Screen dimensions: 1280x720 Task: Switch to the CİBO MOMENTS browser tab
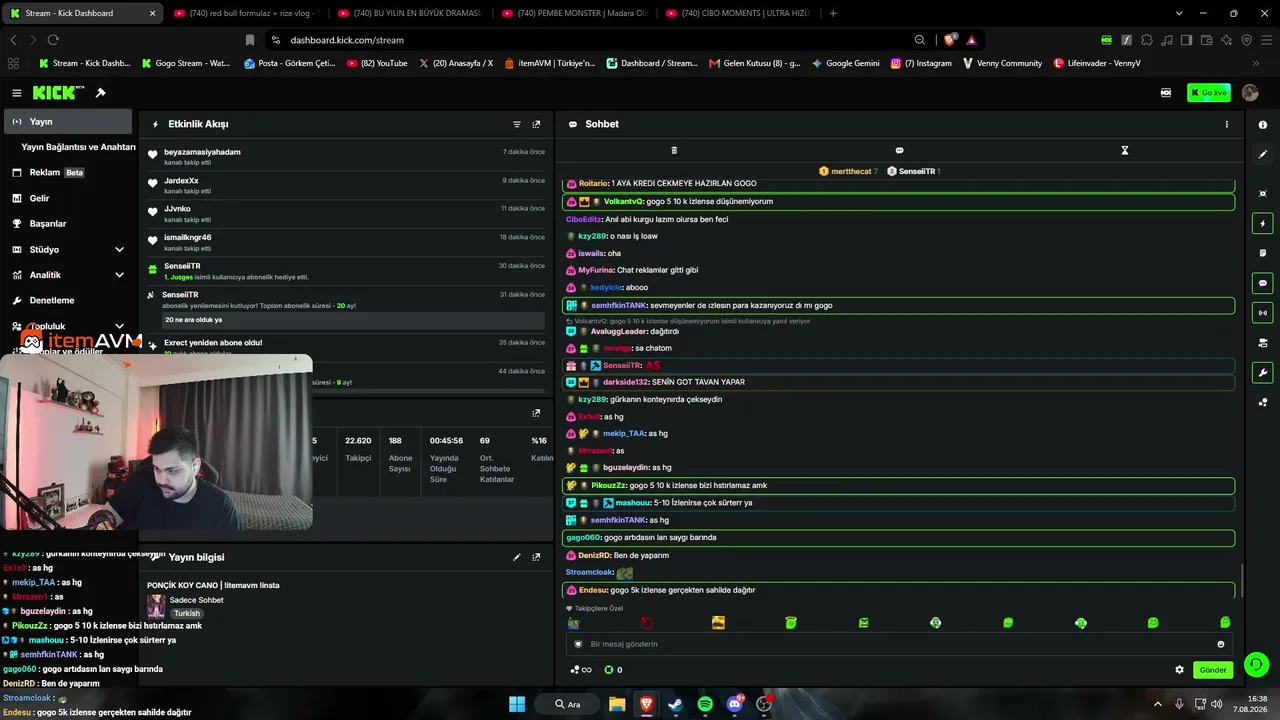point(737,13)
